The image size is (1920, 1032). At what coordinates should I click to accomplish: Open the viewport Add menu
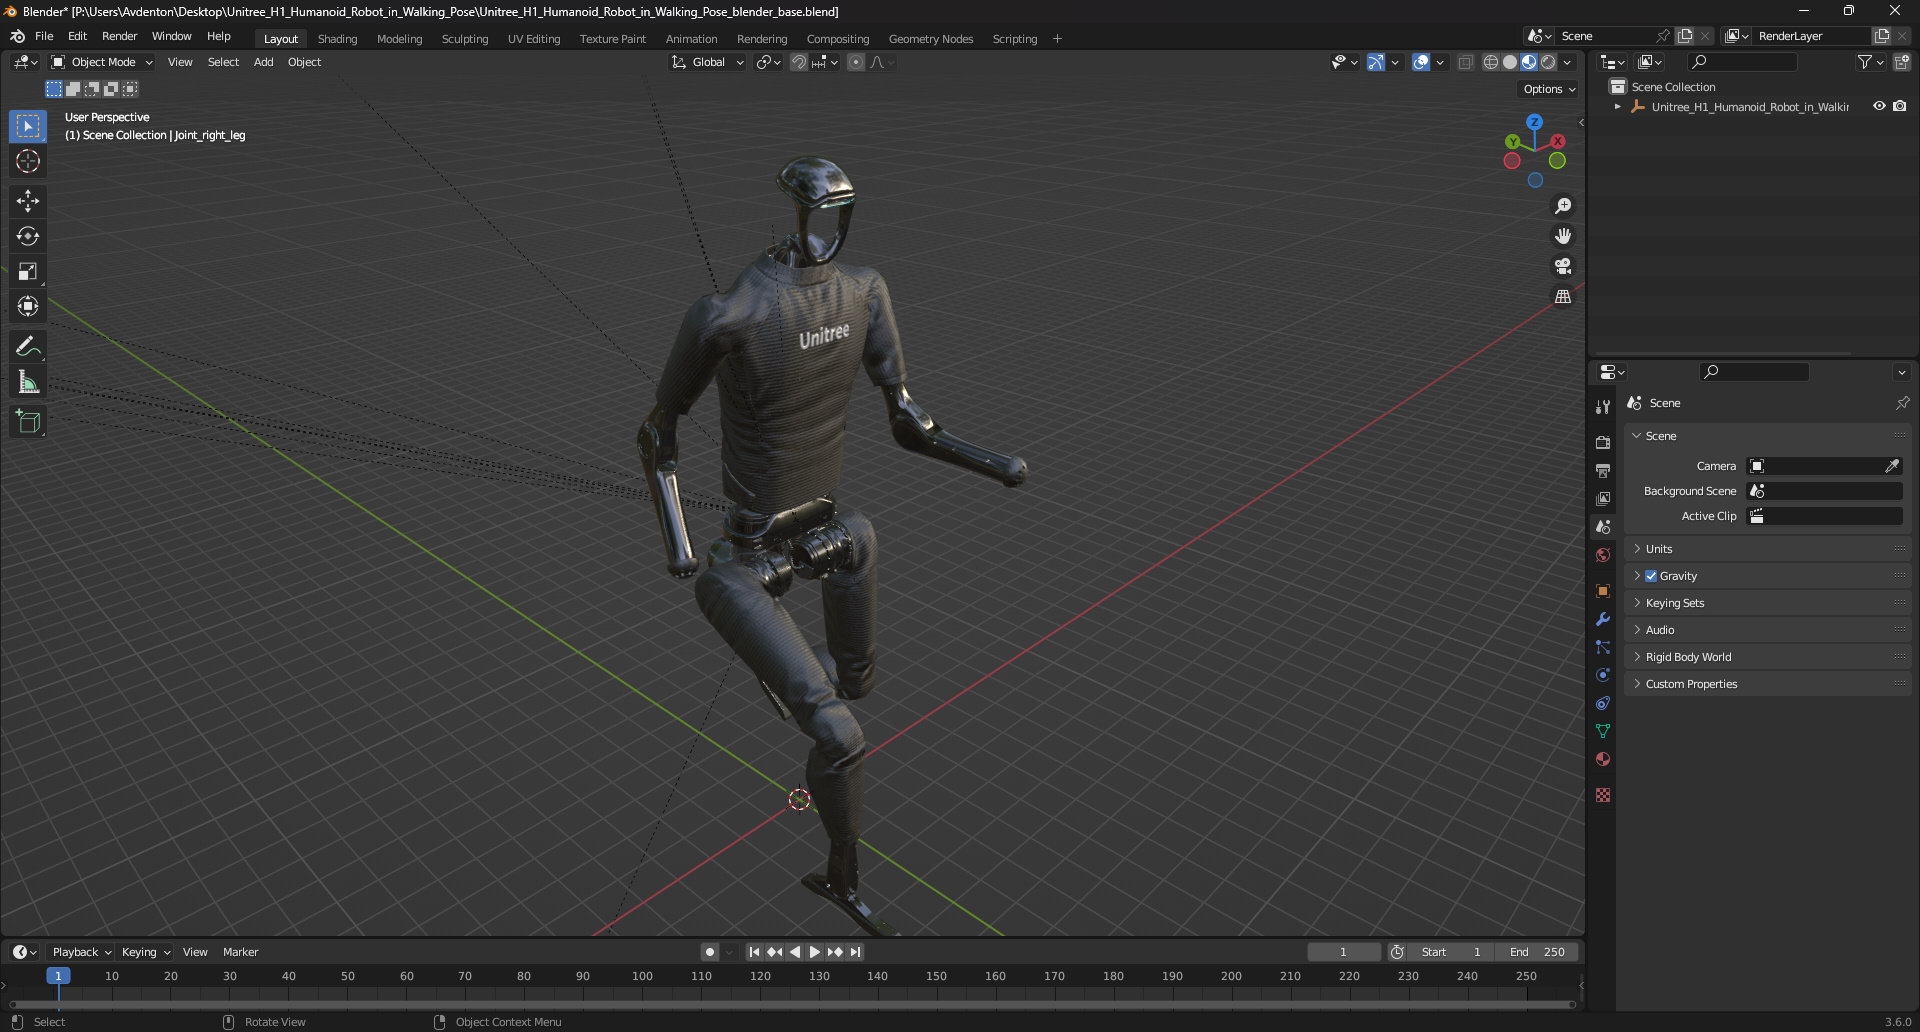pyautogui.click(x=263, y=62)
